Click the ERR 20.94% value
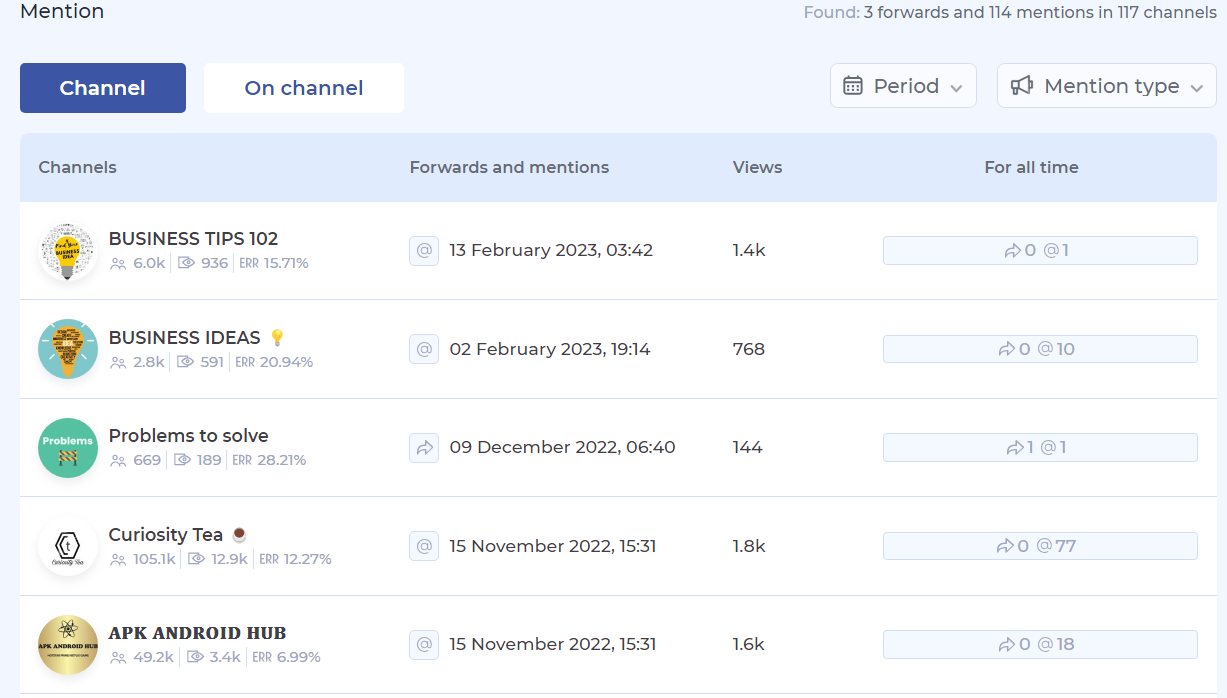 (274, 362)
